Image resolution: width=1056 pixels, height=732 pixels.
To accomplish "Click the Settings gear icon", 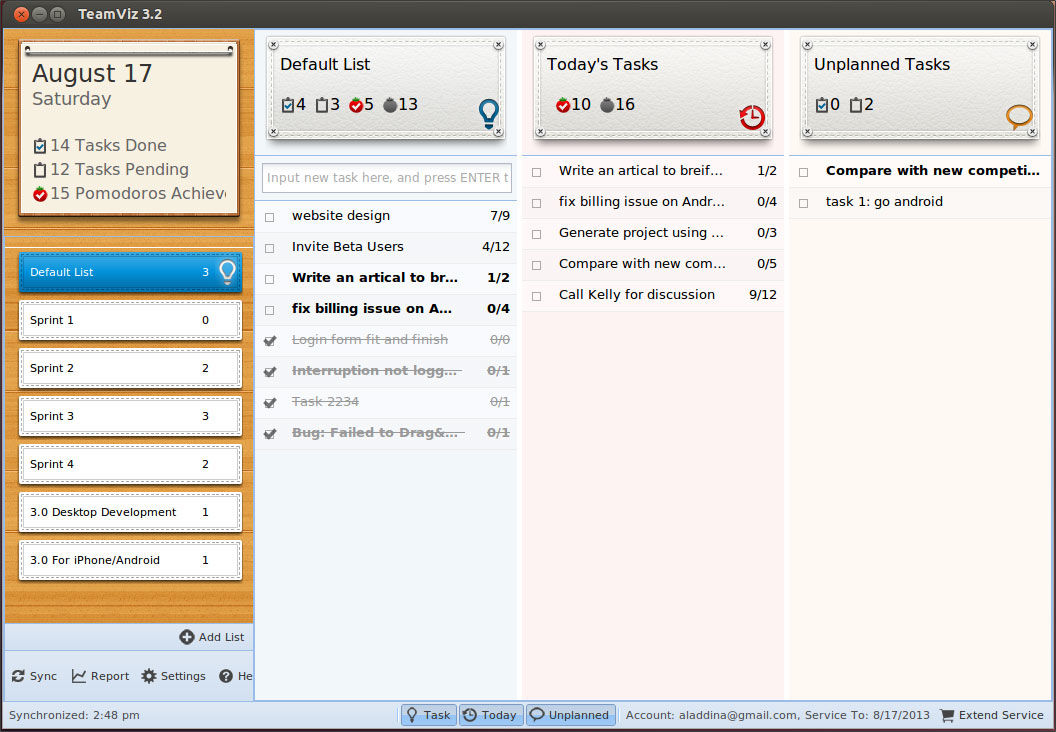I will (x=149, y=676).
